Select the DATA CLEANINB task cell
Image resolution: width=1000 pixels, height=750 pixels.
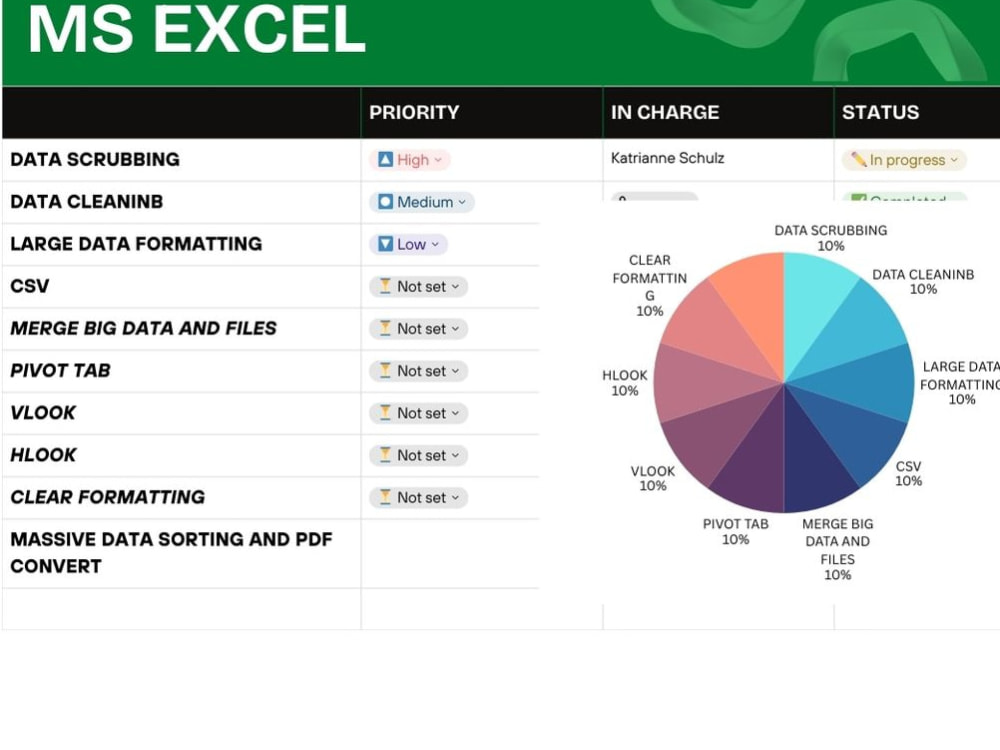182,202
